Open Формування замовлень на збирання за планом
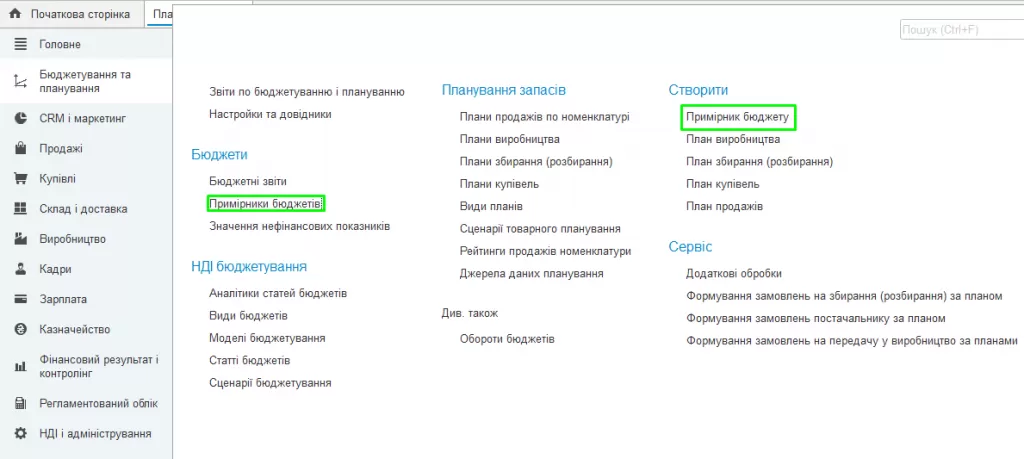Screen dimensions: 1024x459 pos(844,296)
